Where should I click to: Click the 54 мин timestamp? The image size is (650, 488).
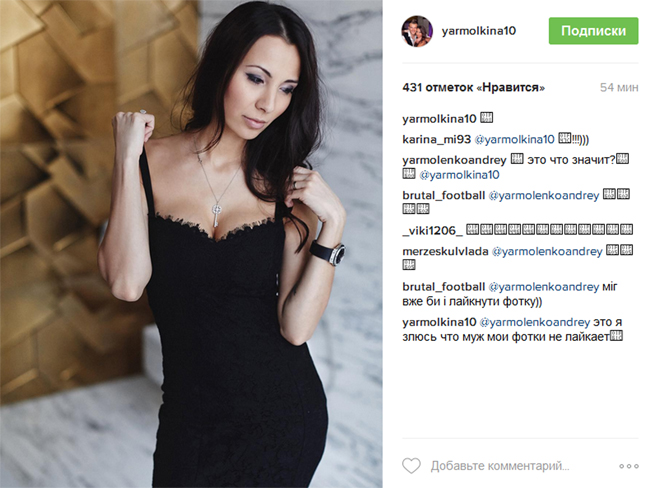click(619, 87)
